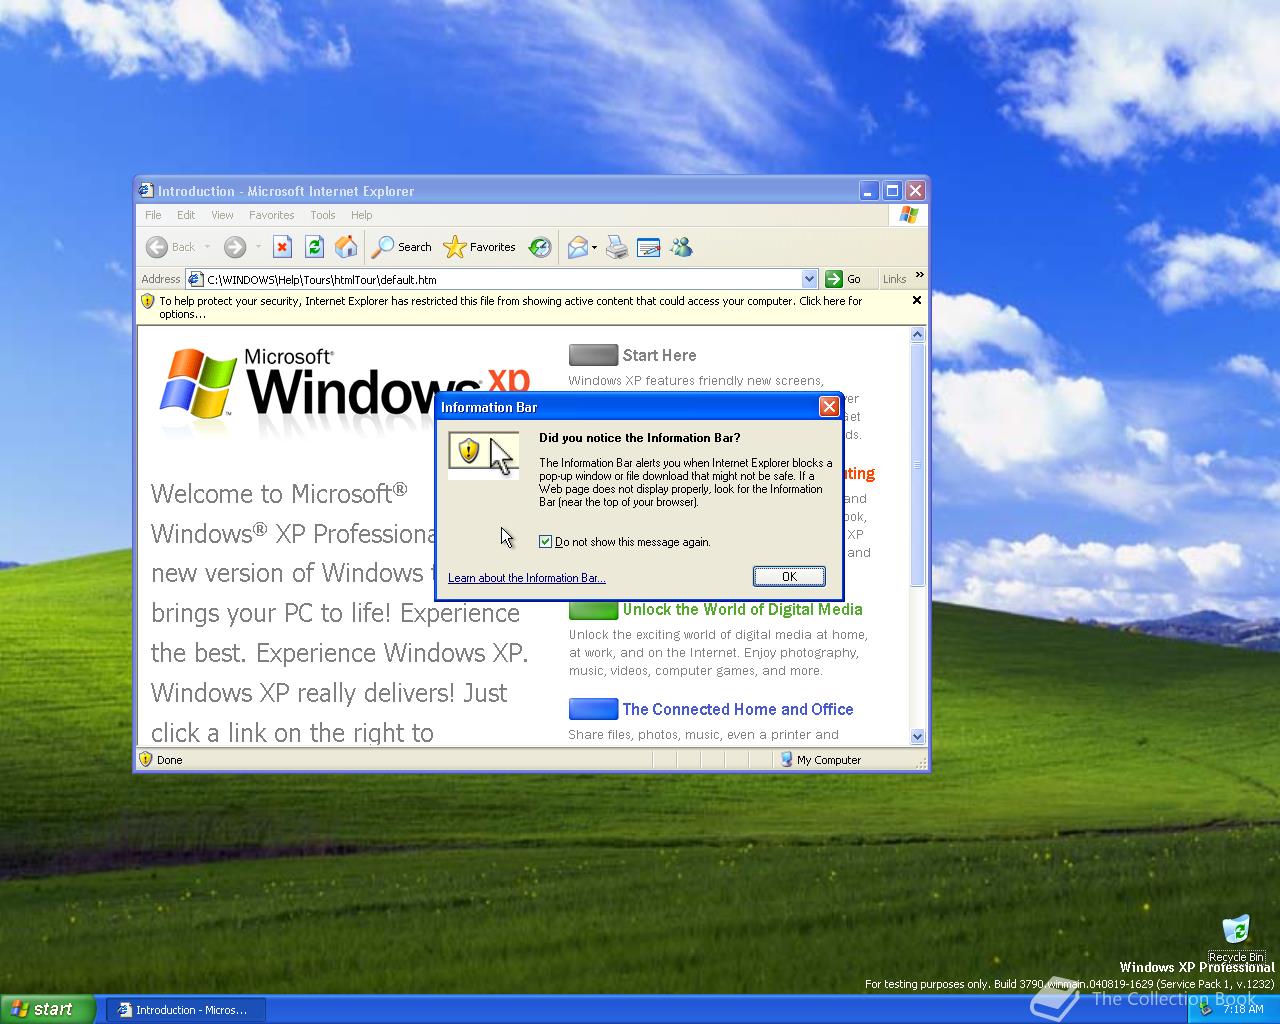This screenshot has width=1280, height=1024.
Task: Click OK in the Information Bar dialog
Action: [789, 576]
